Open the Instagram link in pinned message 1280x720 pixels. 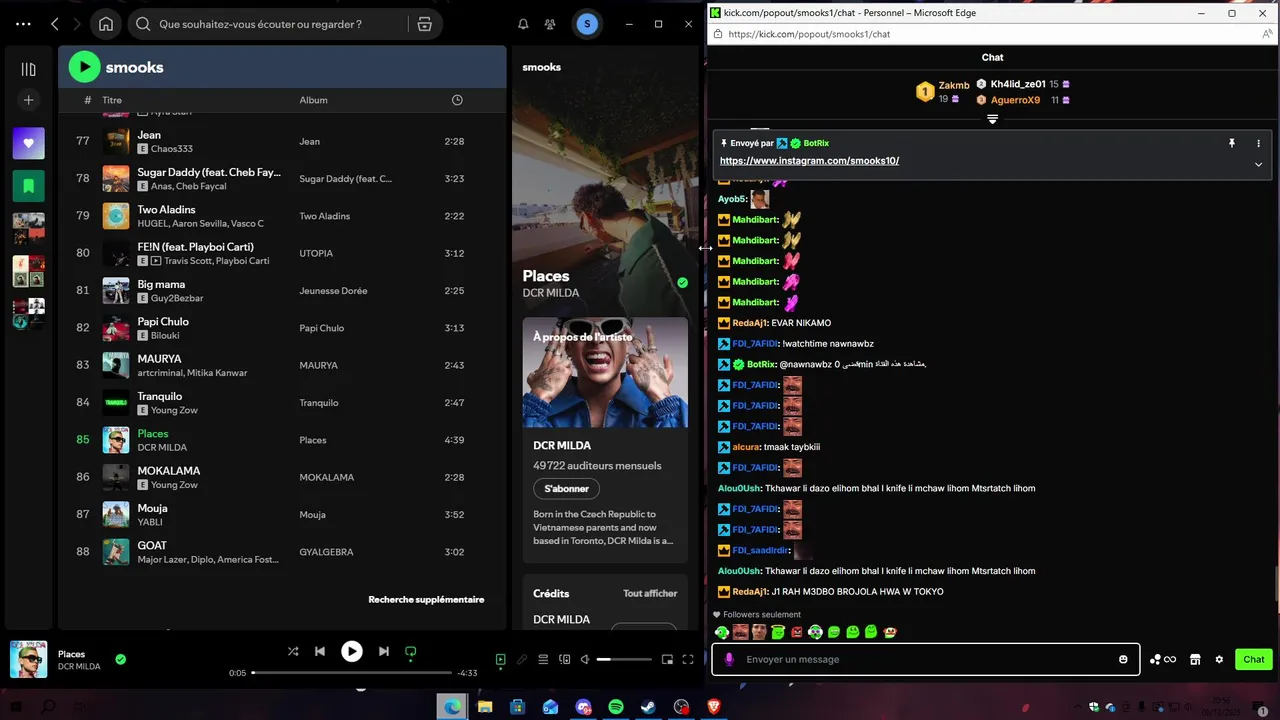809,160
